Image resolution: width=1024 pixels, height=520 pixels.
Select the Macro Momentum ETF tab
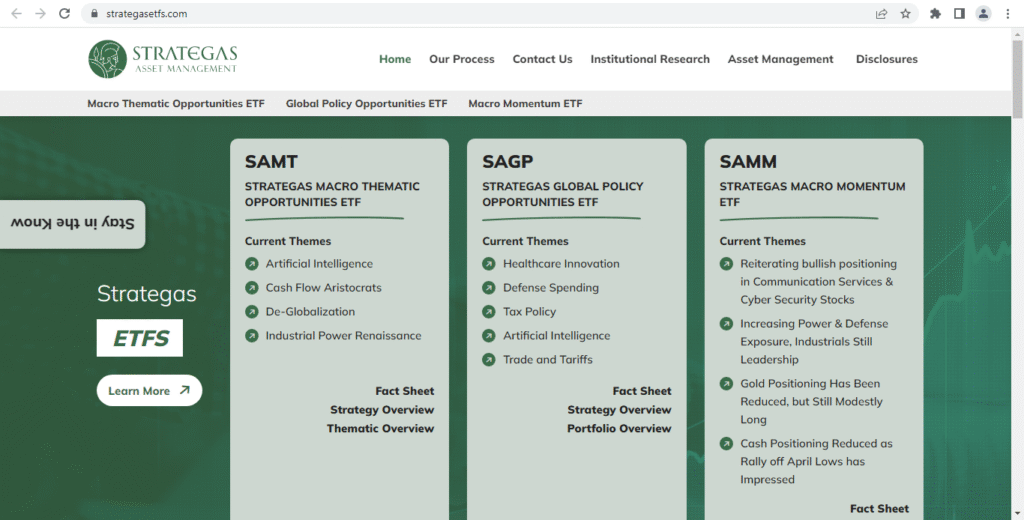525,104
